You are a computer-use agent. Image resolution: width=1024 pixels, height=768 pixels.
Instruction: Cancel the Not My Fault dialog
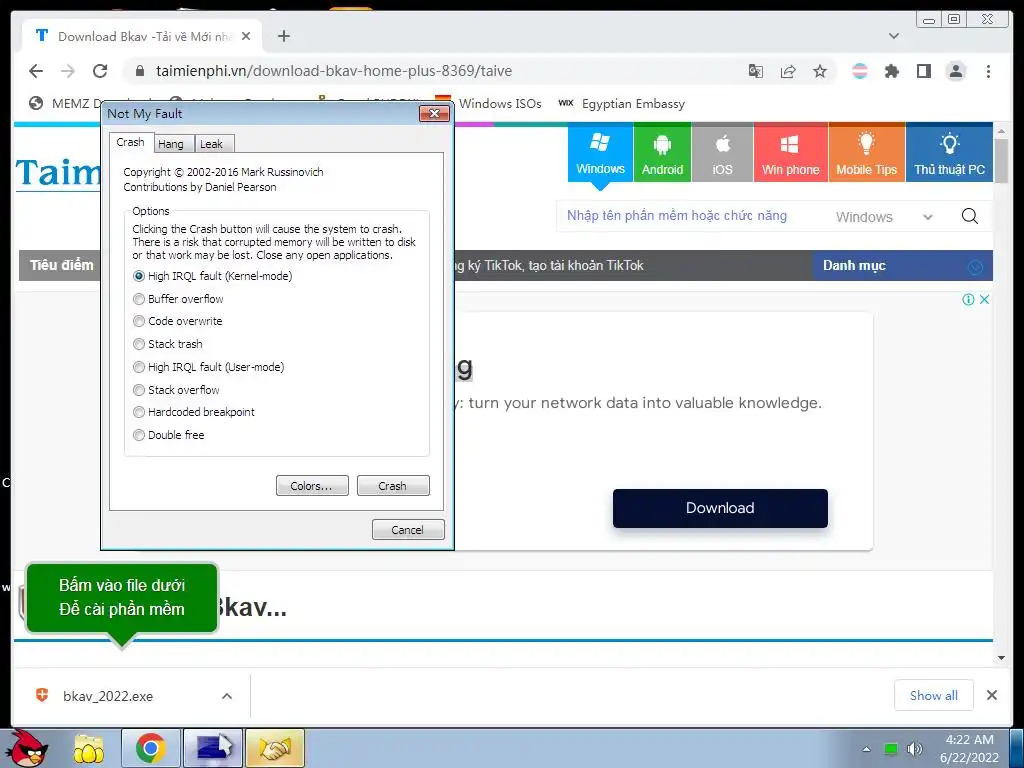pos(408,530)
